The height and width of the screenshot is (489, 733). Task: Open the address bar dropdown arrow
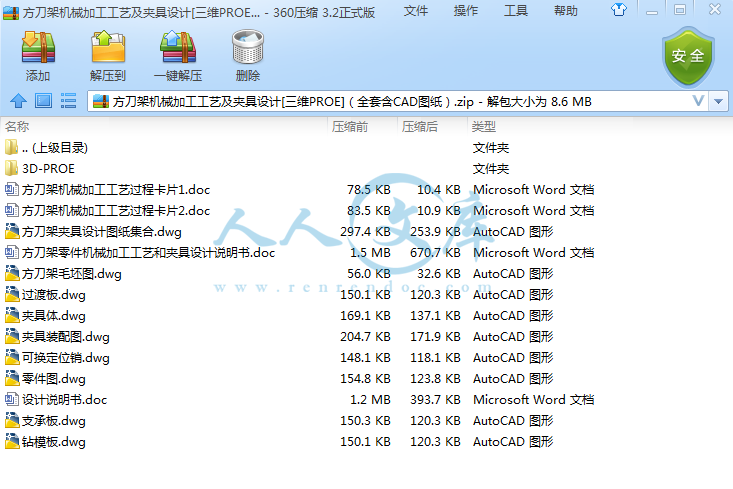719,101
